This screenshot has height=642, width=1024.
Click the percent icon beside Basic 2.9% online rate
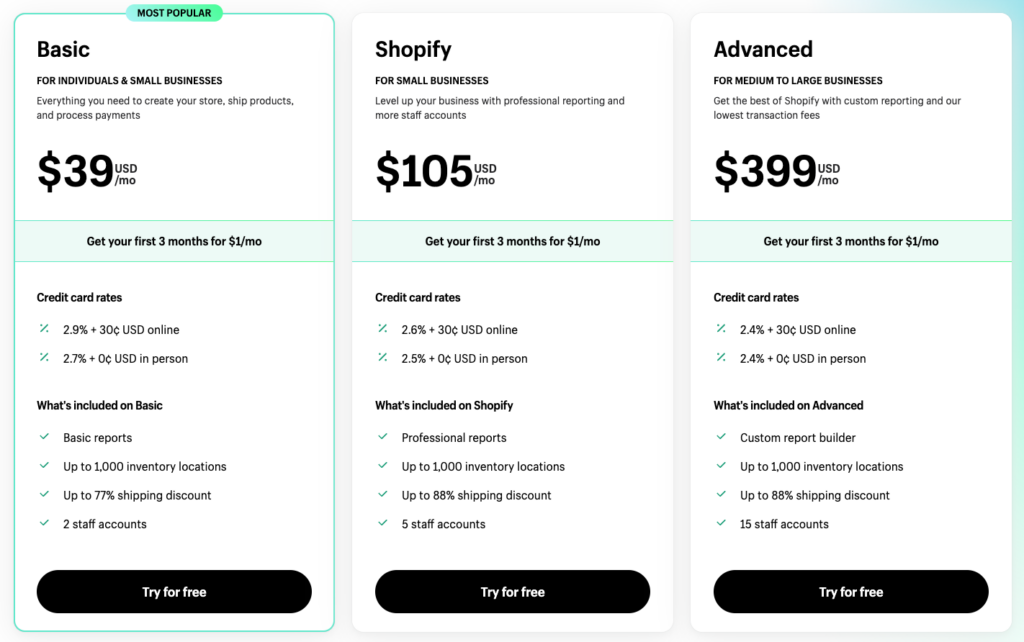click(44, 328)
